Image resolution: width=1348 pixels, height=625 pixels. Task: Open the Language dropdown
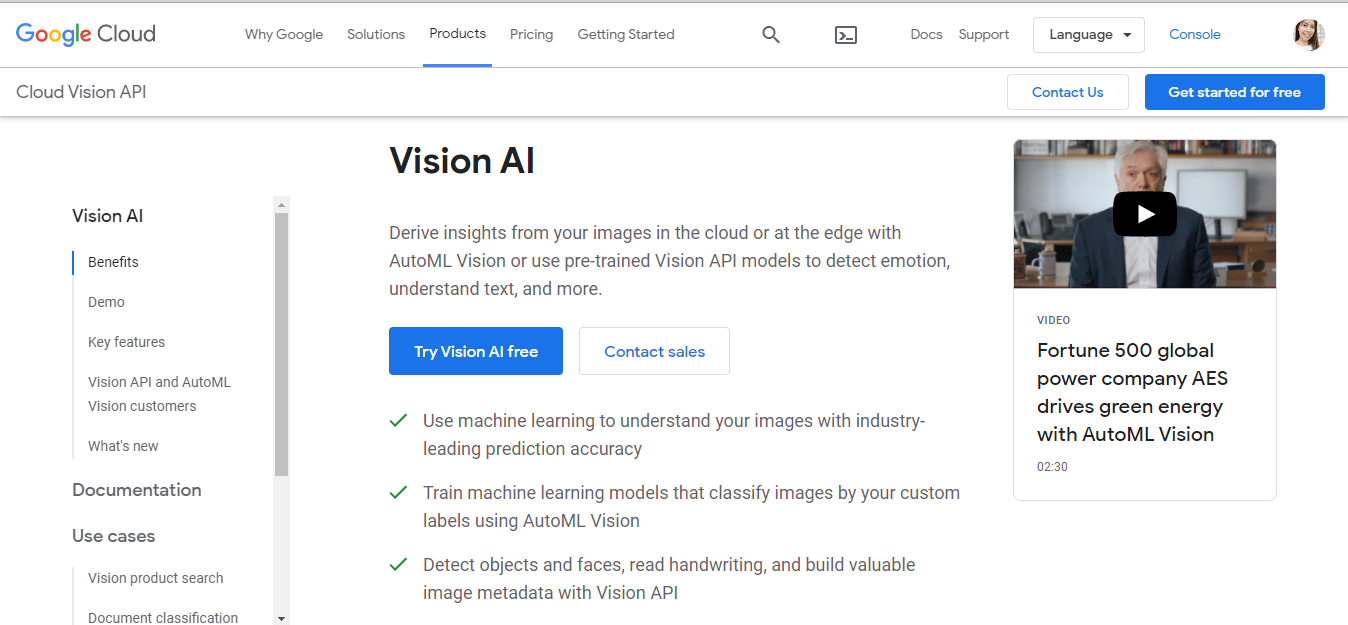click(x=1089, y=35)
